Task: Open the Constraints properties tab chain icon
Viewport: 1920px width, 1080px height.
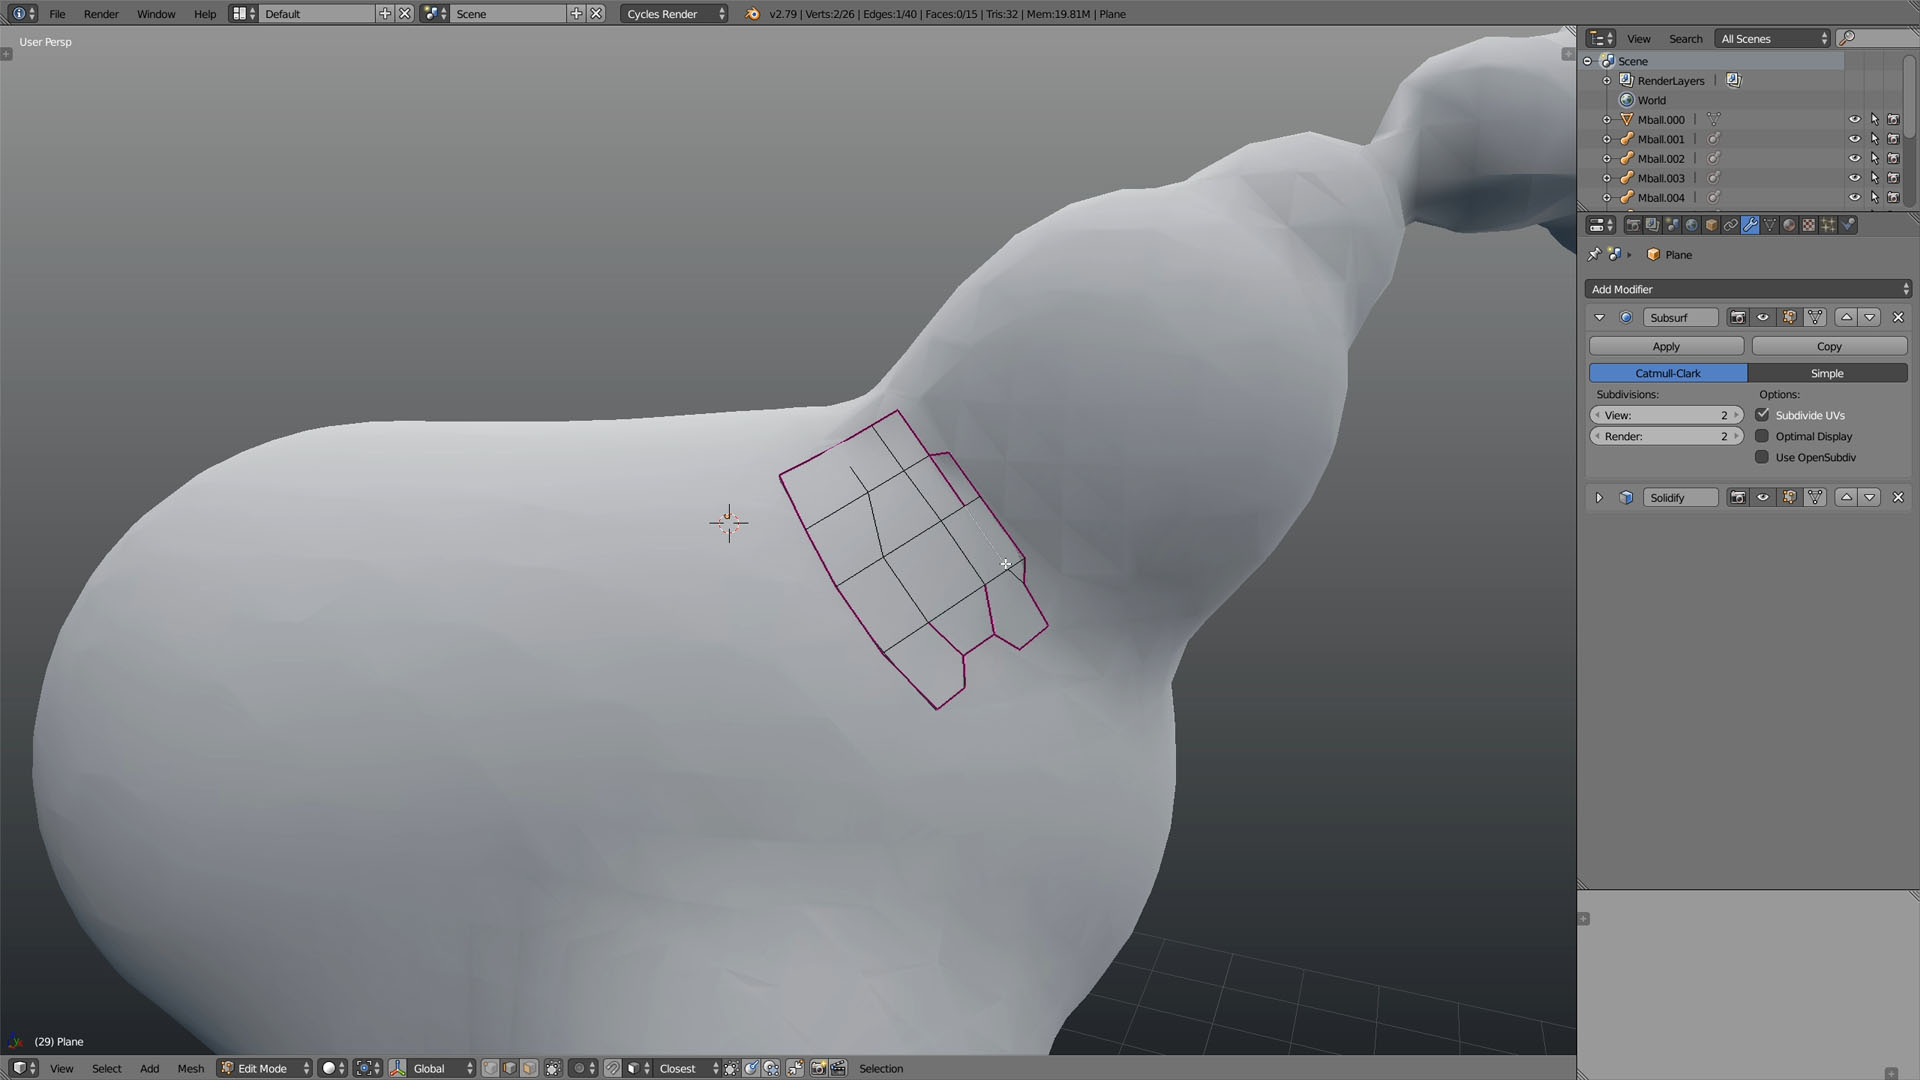Action: 1730,225
